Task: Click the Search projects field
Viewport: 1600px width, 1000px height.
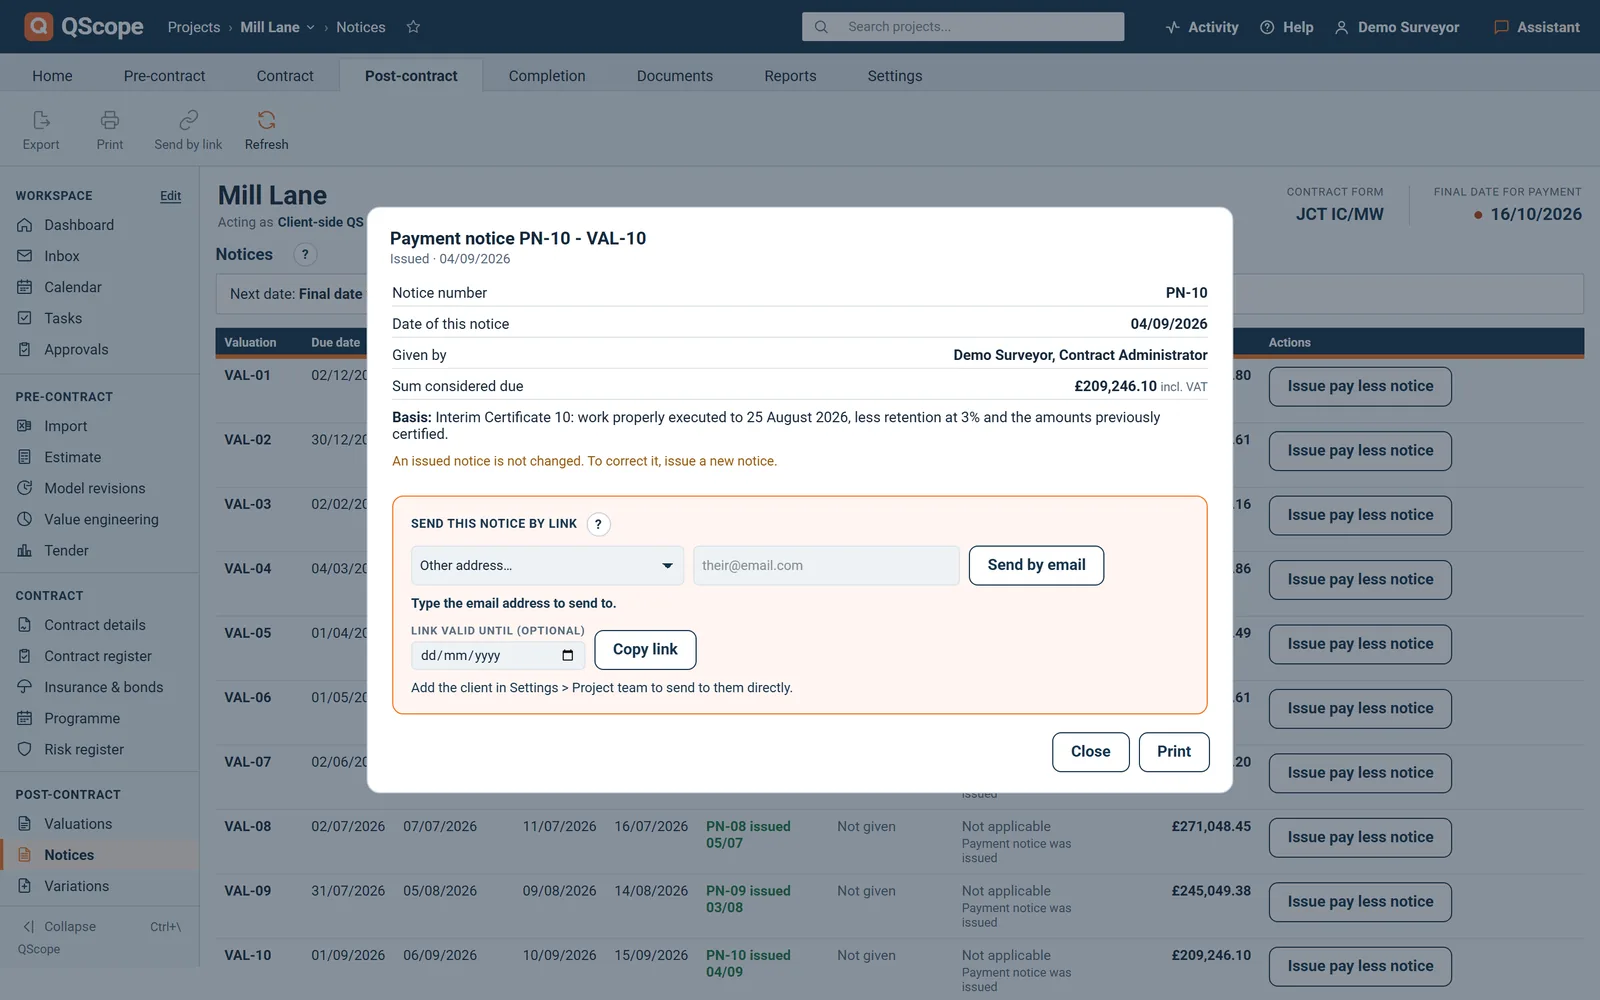Action: [x=963, y=27]
